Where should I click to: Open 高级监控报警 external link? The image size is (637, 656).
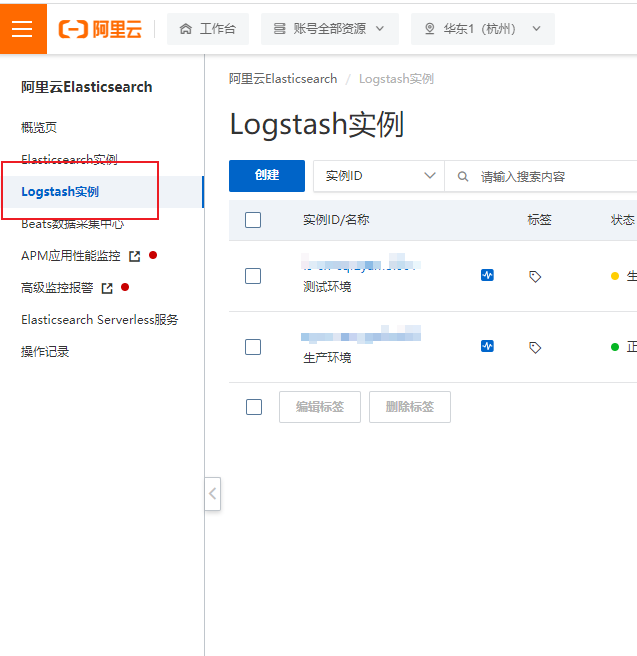point(67,288)
